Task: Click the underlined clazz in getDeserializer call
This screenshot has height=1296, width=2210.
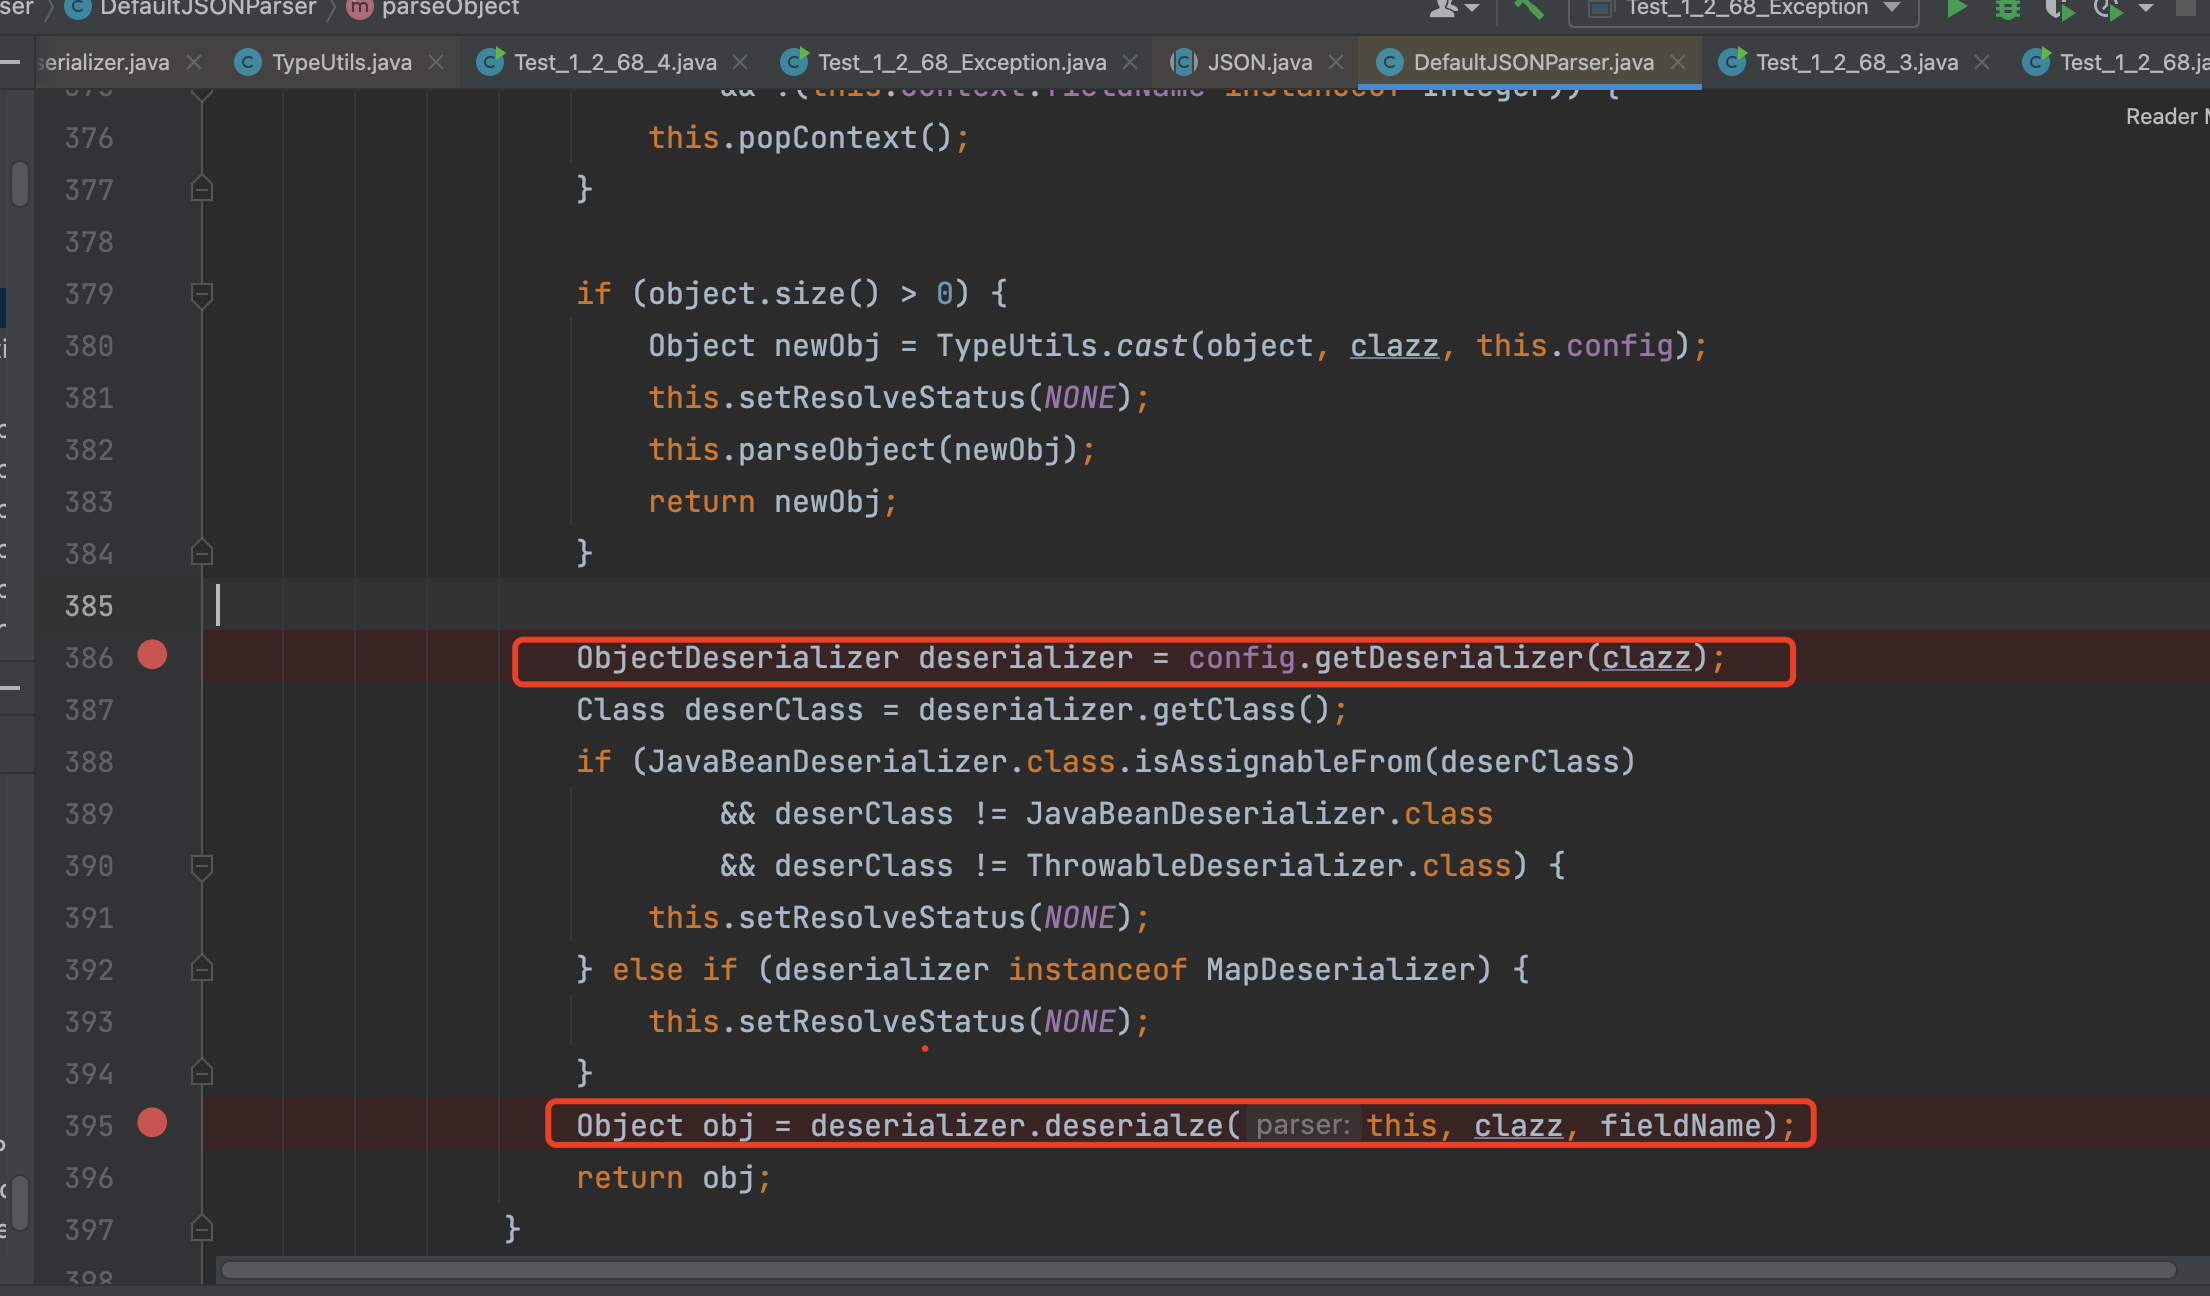Action: [1646, 658]
